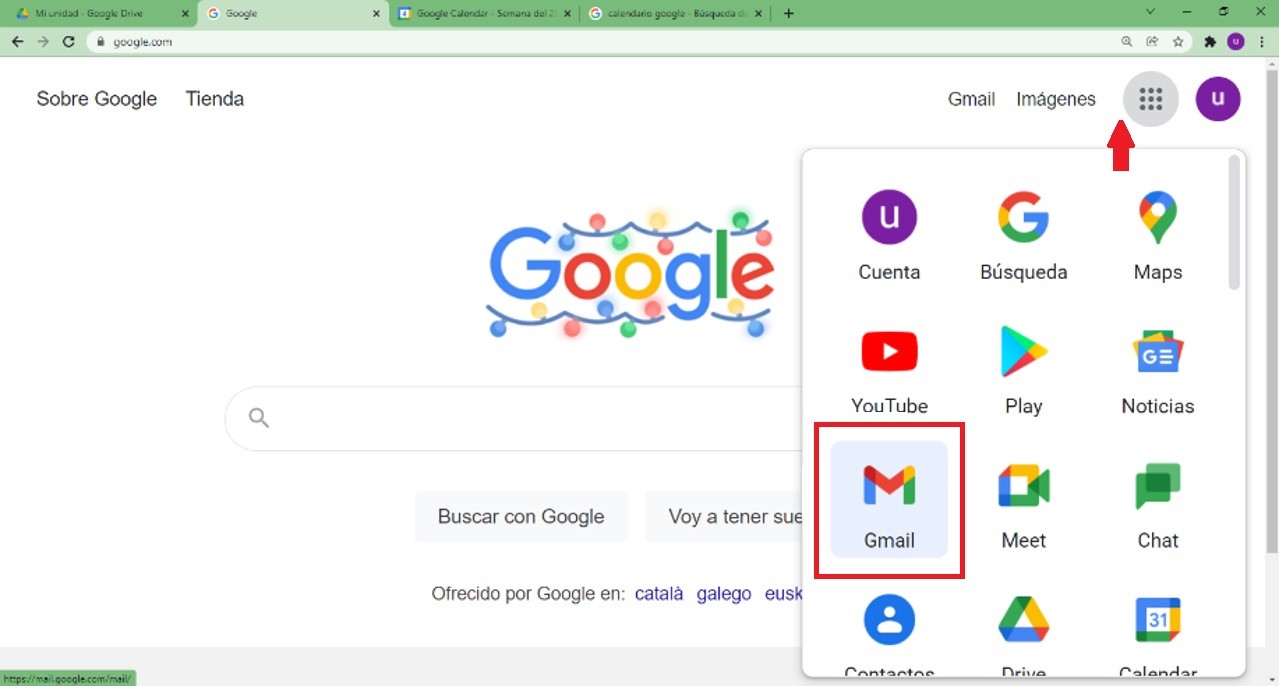Open the extensions puzzle icon
The width and height of the screenshot is (1279, 686).
coord(1210,42)
